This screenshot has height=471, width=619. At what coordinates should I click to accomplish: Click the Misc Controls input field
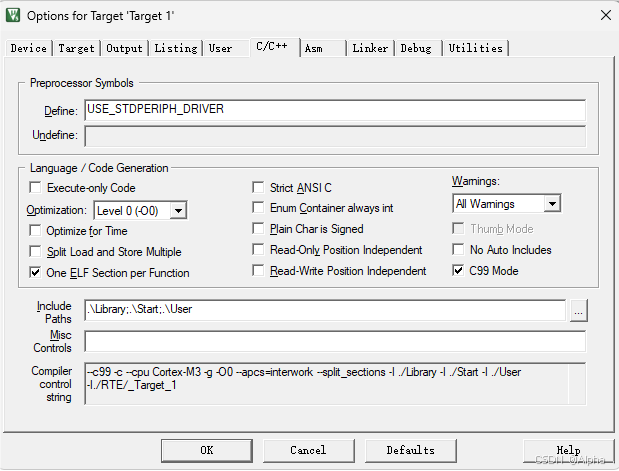335,342
